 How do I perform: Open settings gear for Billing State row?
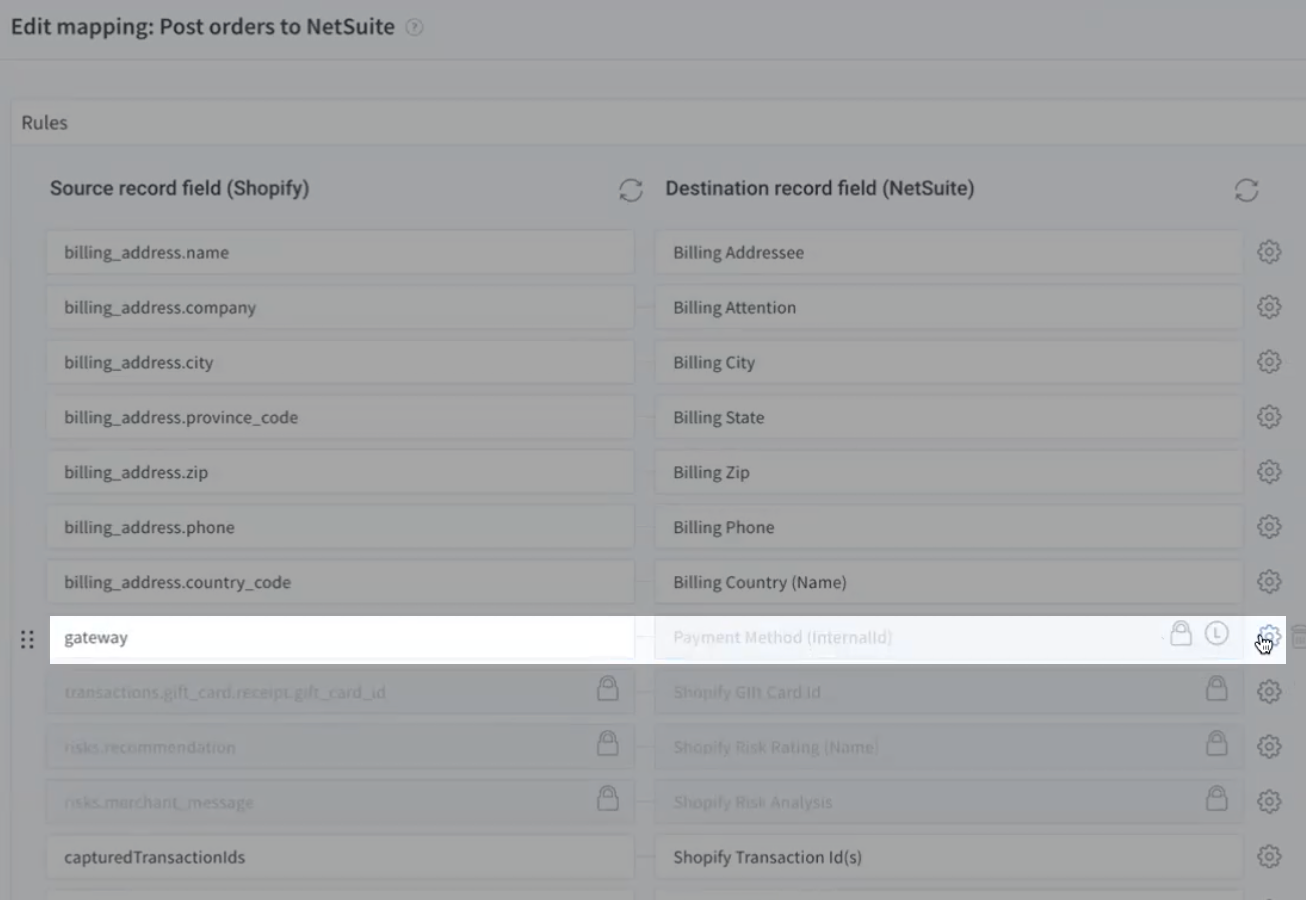pyautogui.click(x=1269, y=417)
